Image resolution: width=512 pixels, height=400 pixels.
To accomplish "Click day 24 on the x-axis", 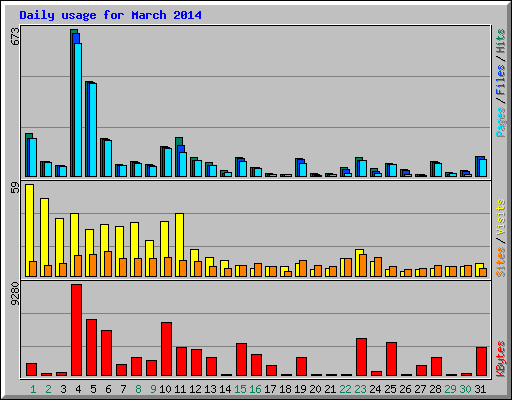I will 375,389.
